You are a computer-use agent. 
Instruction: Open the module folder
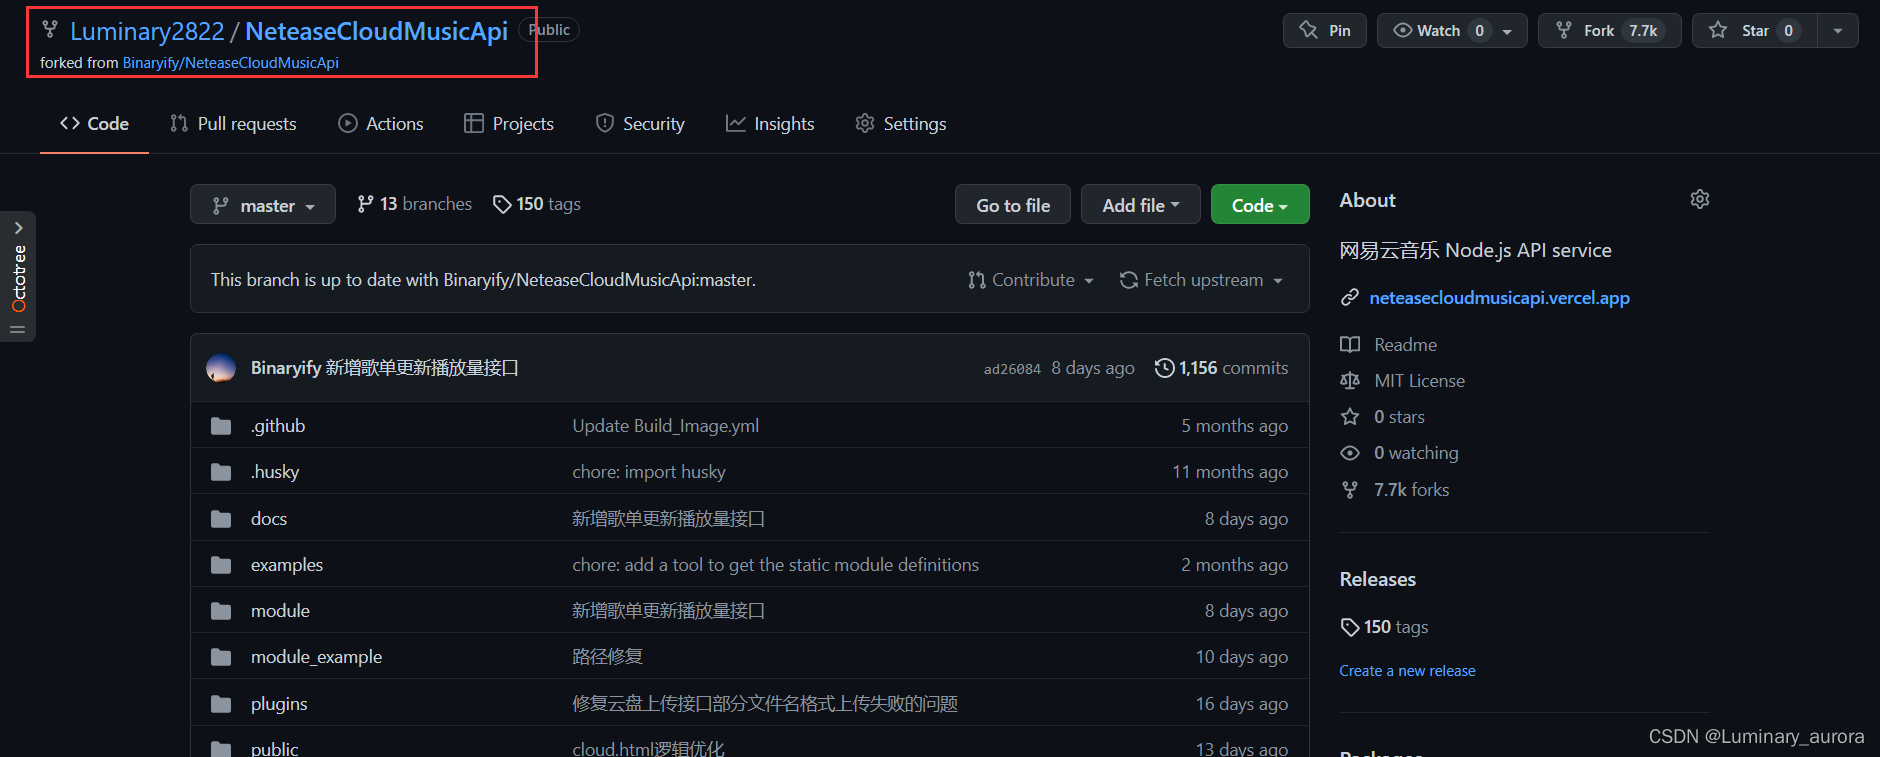pyautogui.click(x=280, y=611)
